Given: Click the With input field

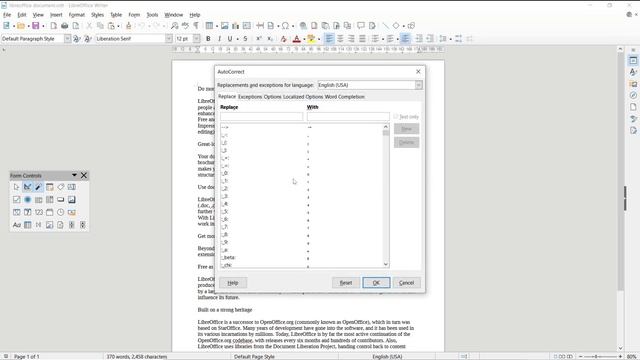Looking at the screenshot, I should 348,117.
